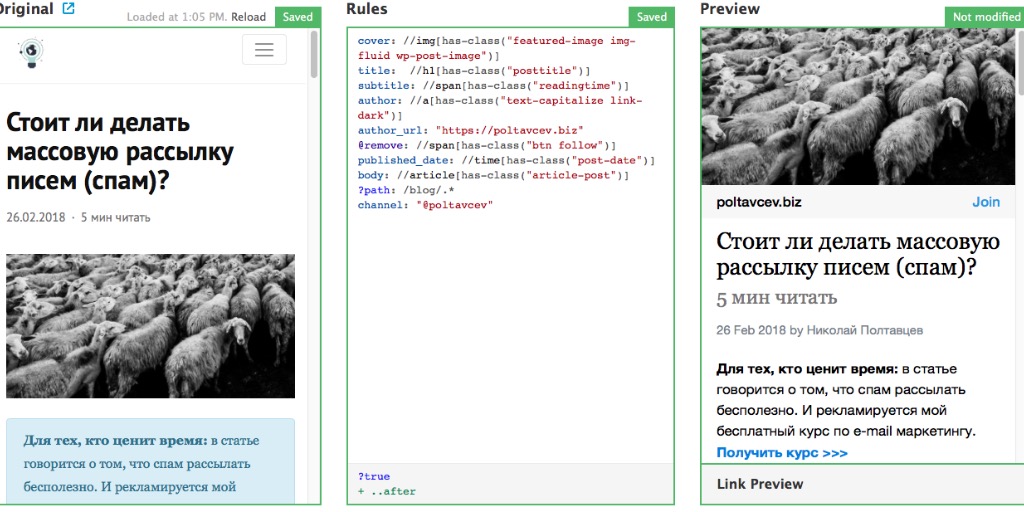Open the hamburger navigation menu
The width and height of the screenshot is (1024, 512).
click(264, 49)
